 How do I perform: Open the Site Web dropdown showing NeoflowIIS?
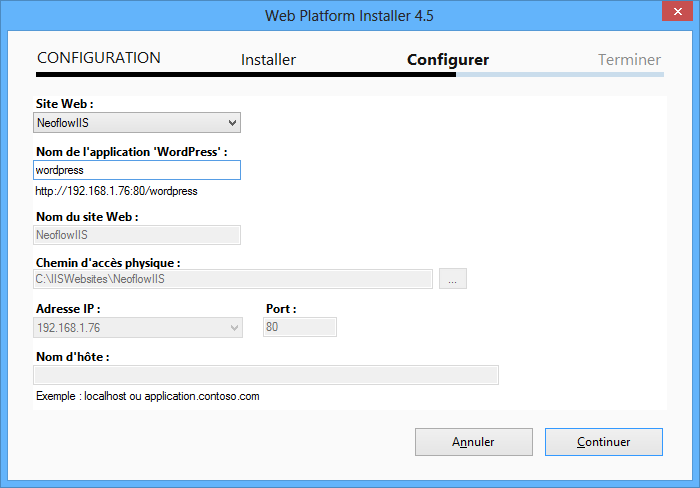pos(138,123)
